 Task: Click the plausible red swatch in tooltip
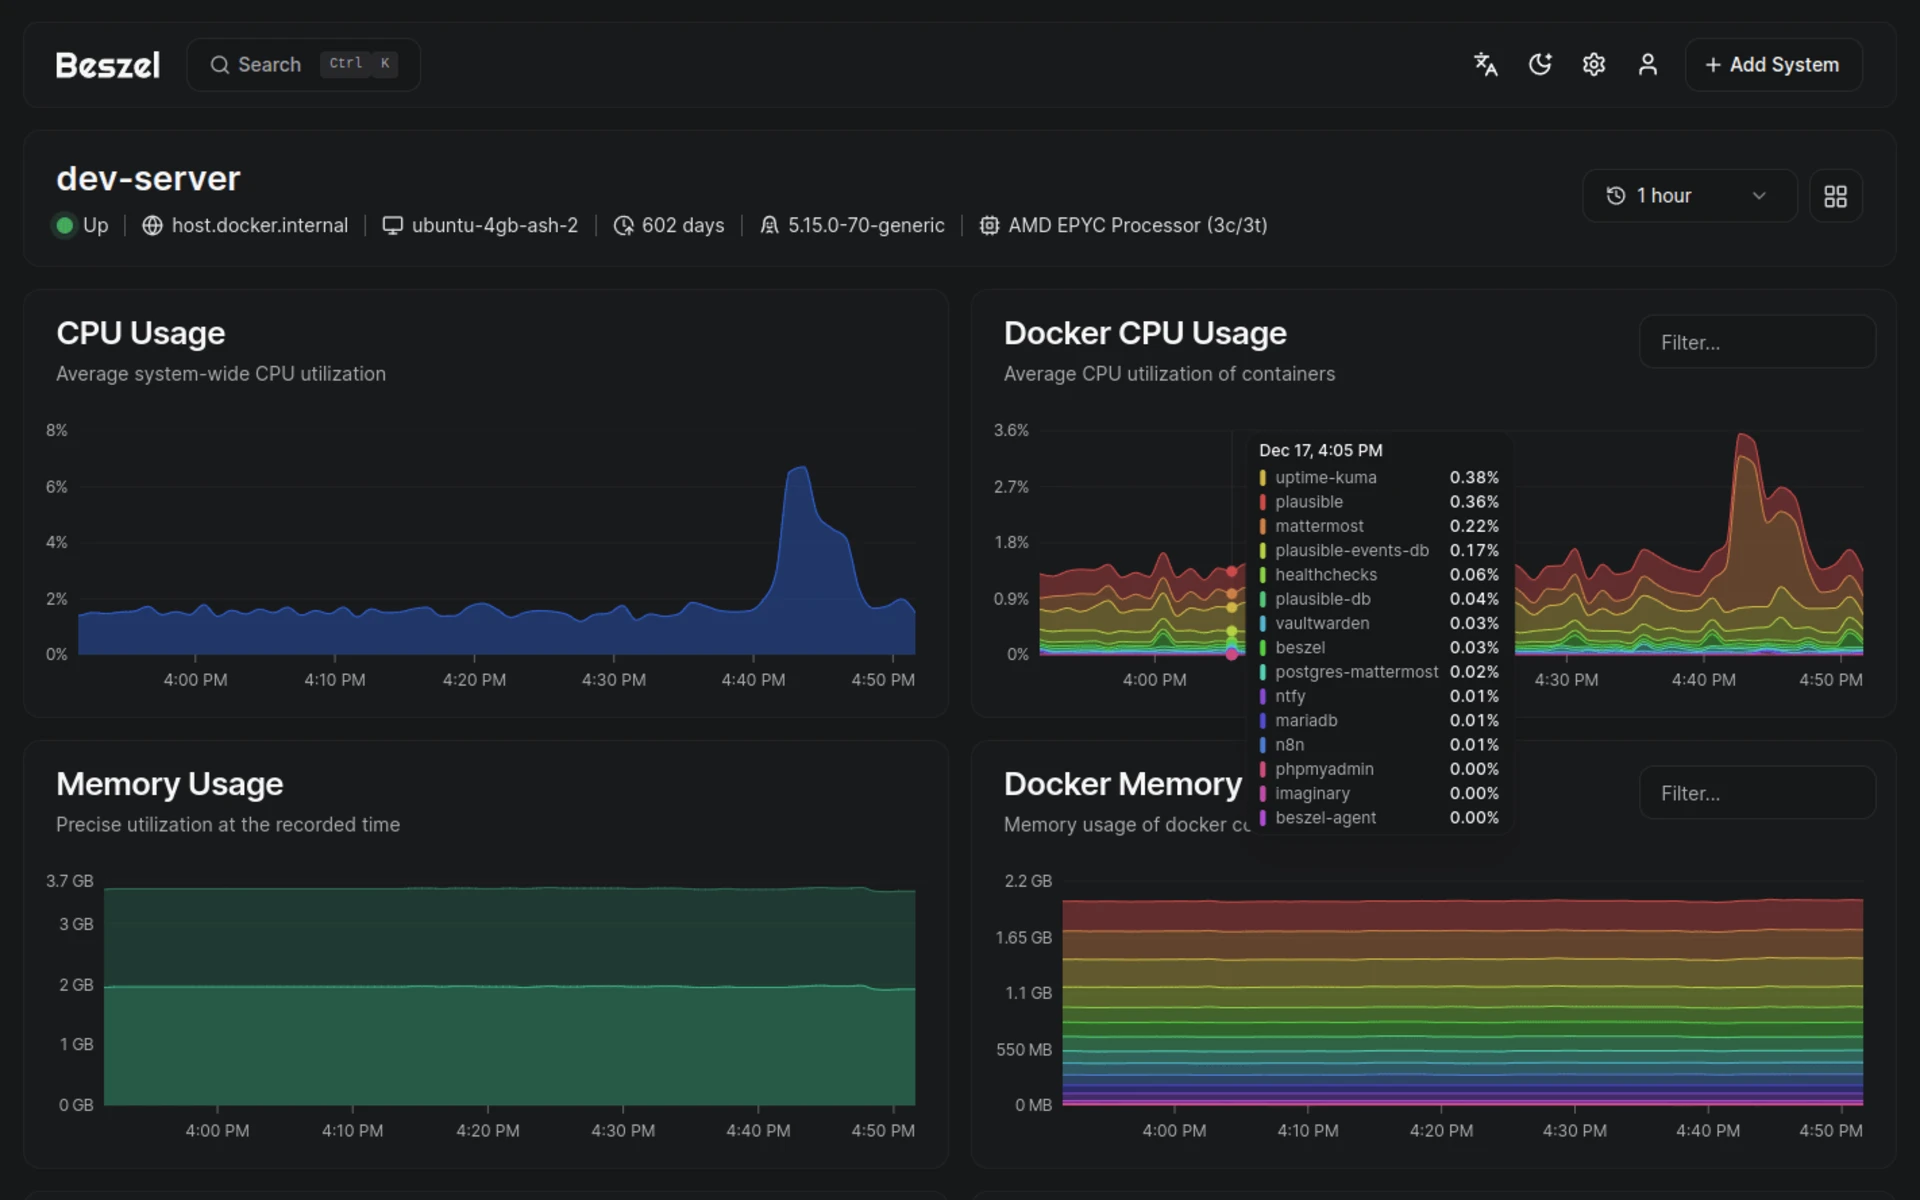coord(1263,502)
